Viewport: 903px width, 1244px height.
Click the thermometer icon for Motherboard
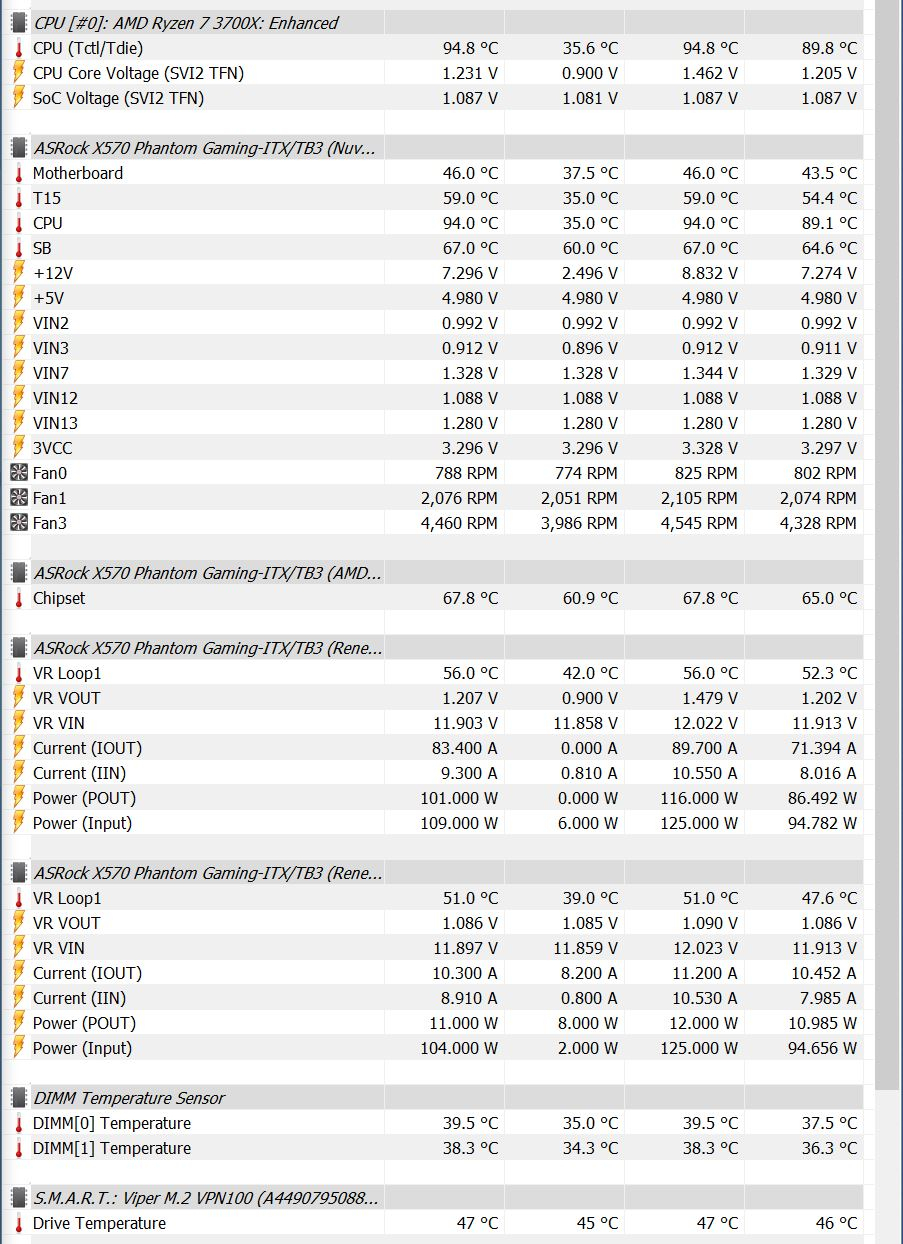pos(18,172)
